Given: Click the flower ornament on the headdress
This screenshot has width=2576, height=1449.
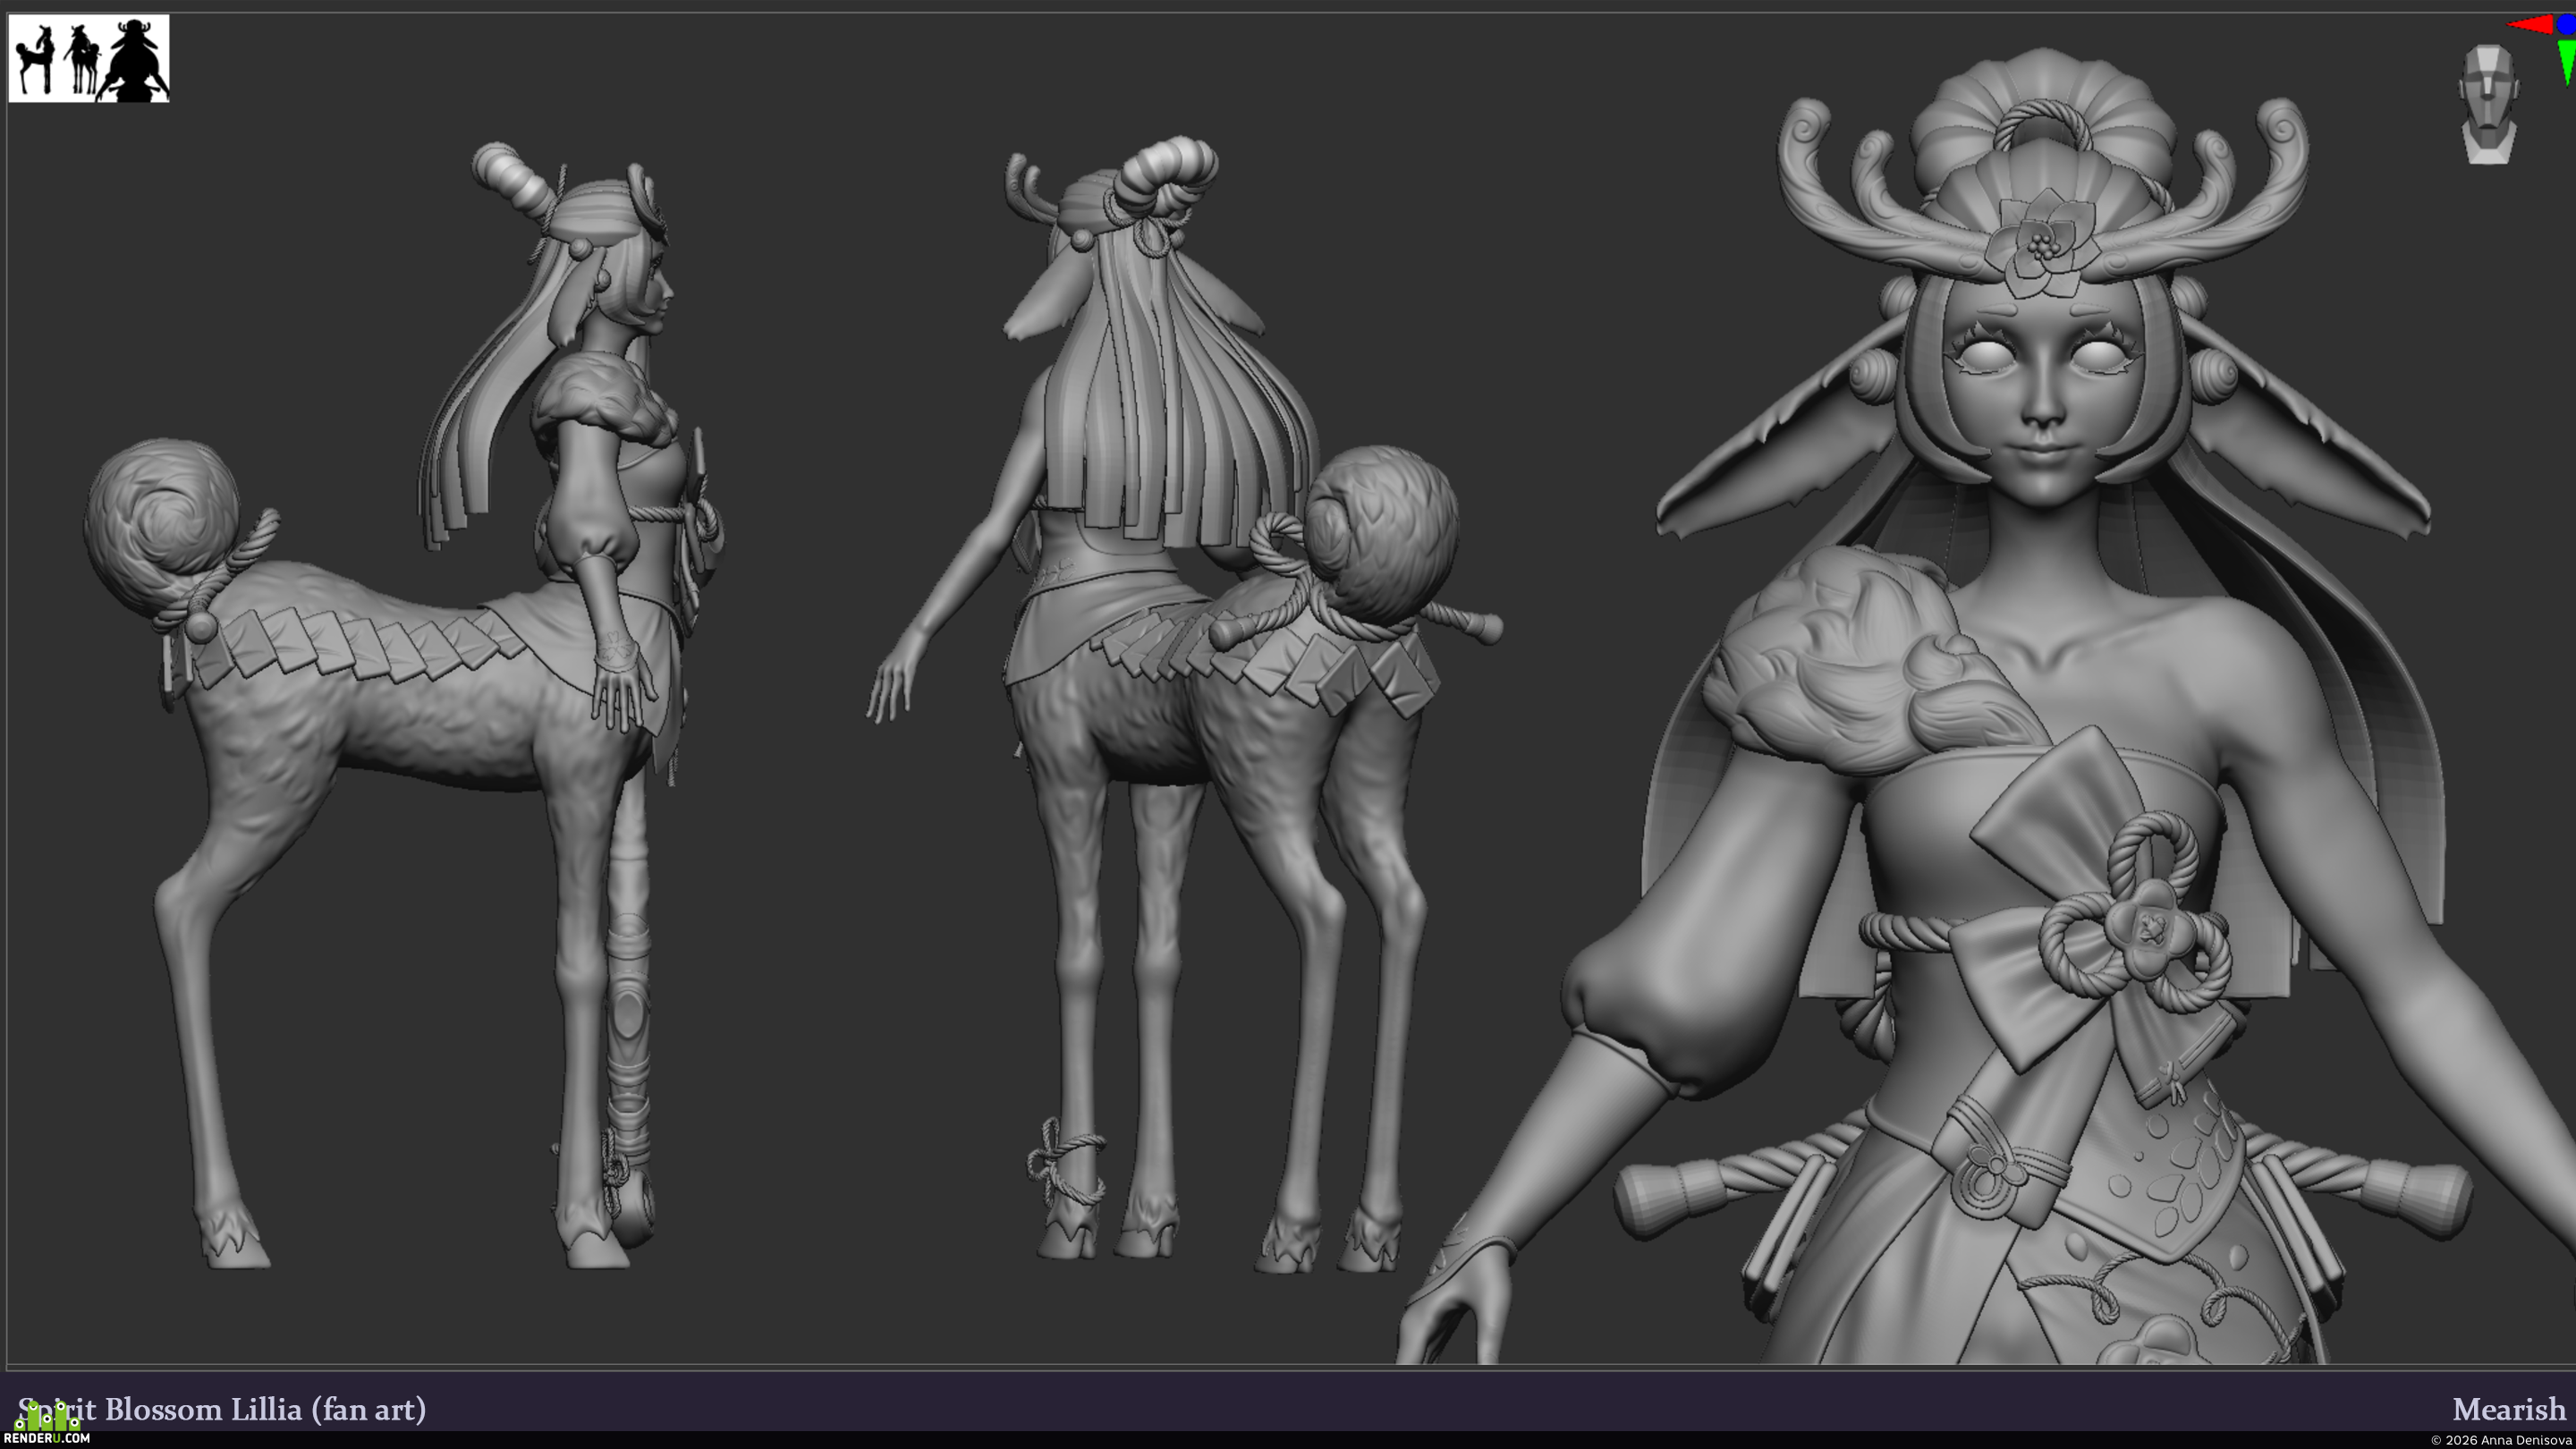Looking at the screenshot, I should (2041, 243).
